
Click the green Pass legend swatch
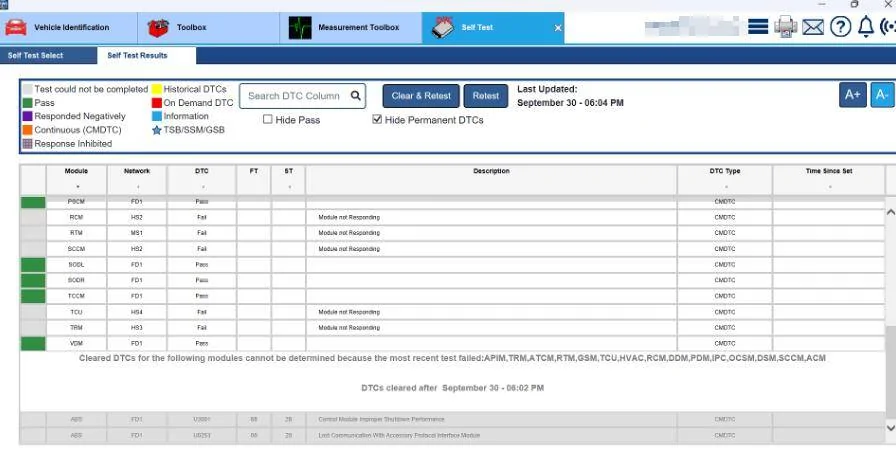click(x=27, y=103)
